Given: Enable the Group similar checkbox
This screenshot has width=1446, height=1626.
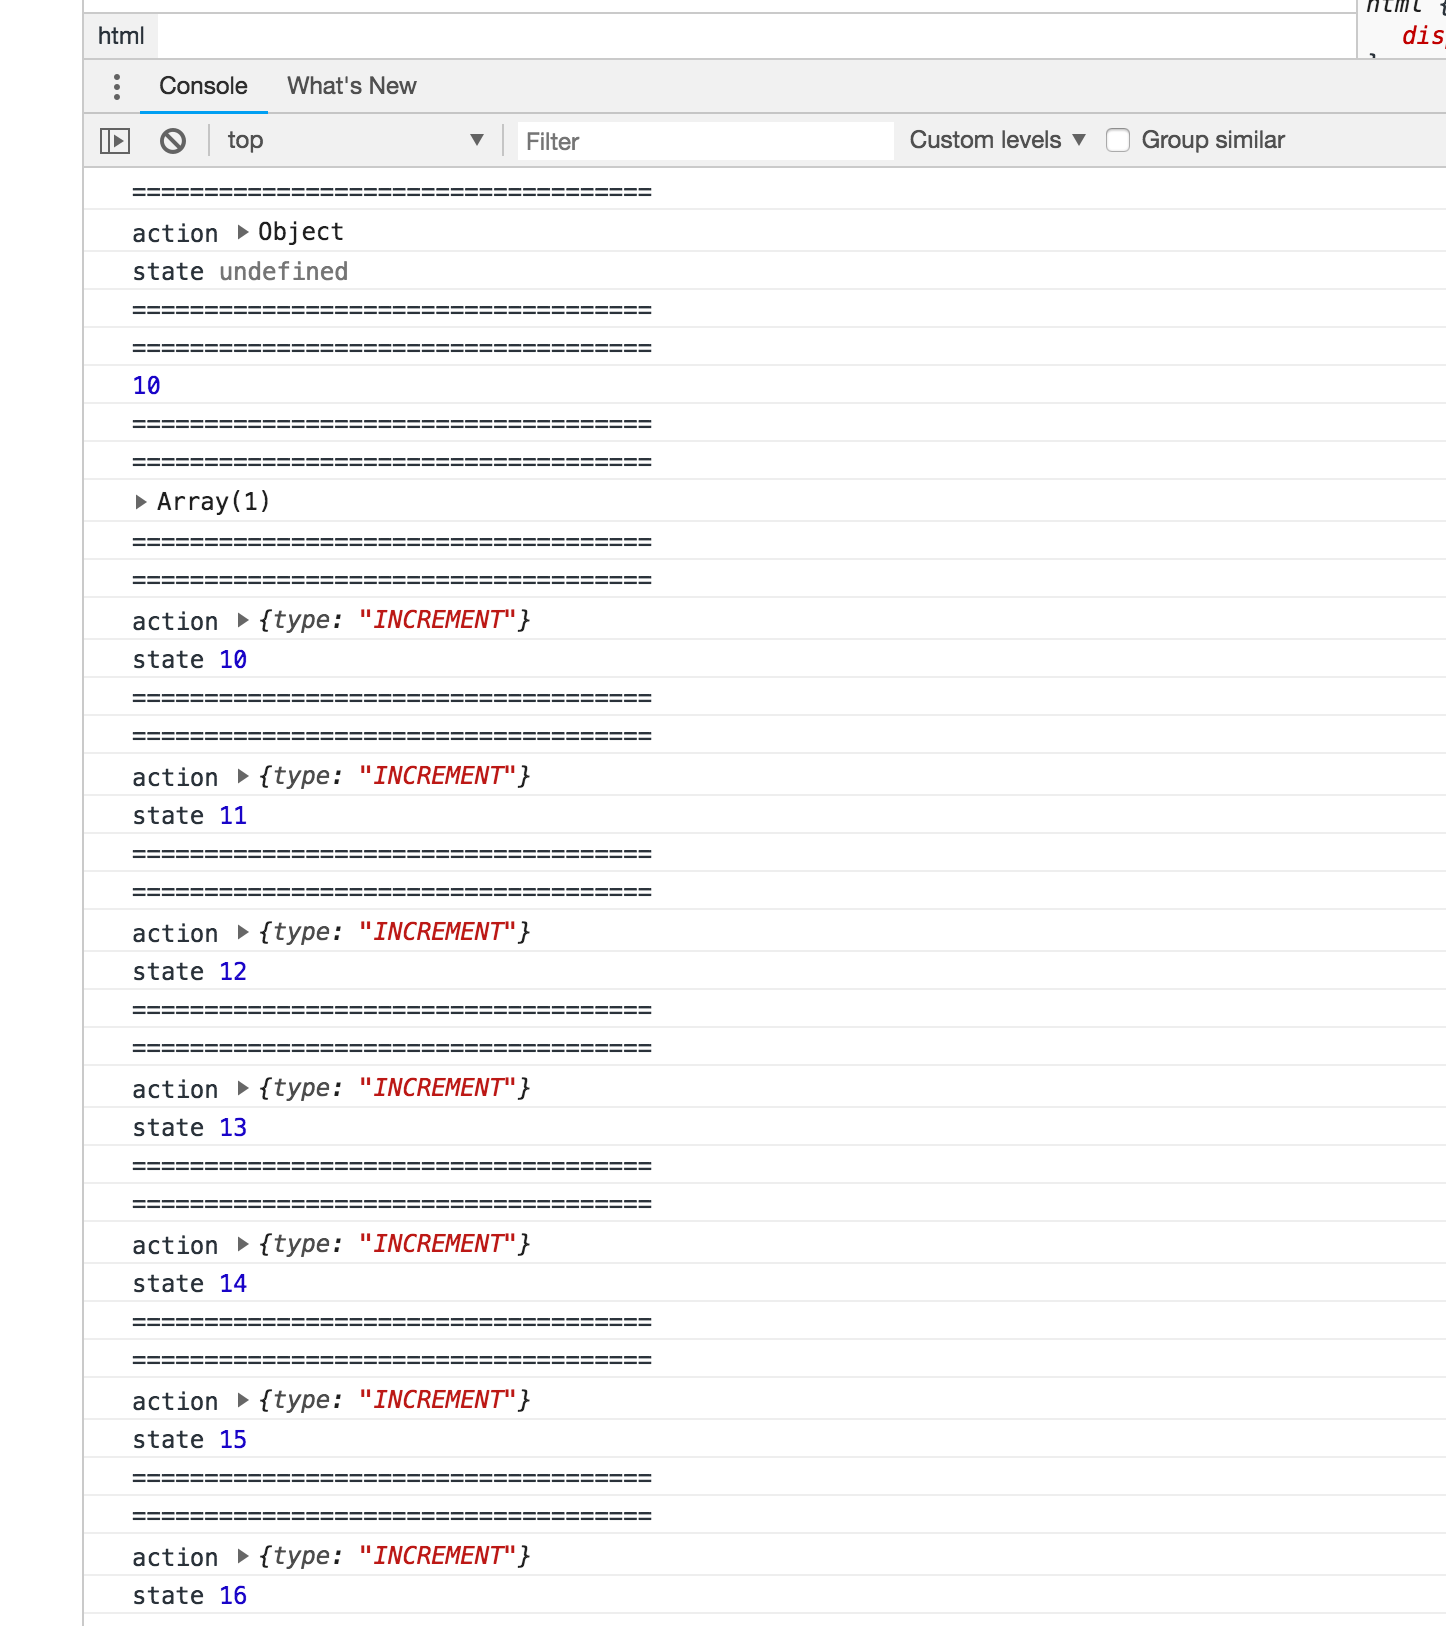Looking at the screenshot, I should [x=1118, y=140].
